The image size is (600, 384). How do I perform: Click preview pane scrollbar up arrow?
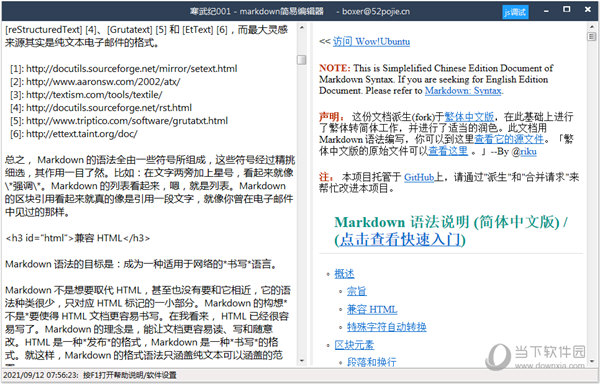(x=592, y=27)
